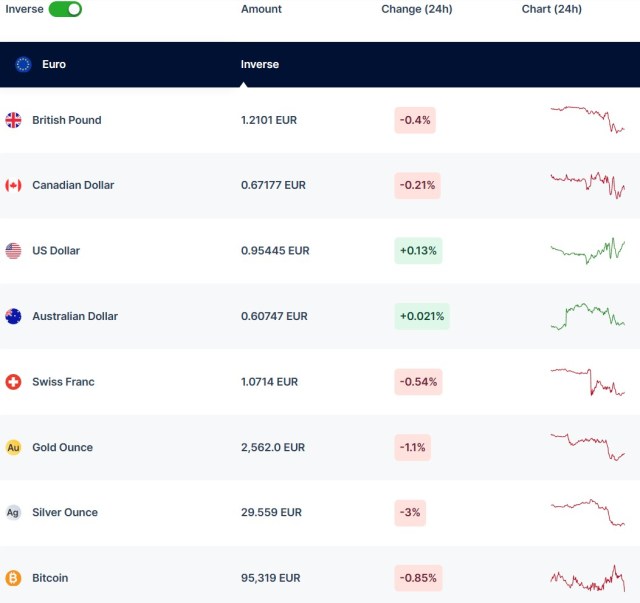
Task: Click the Change (24h) column header
Action: pos(415,9)
